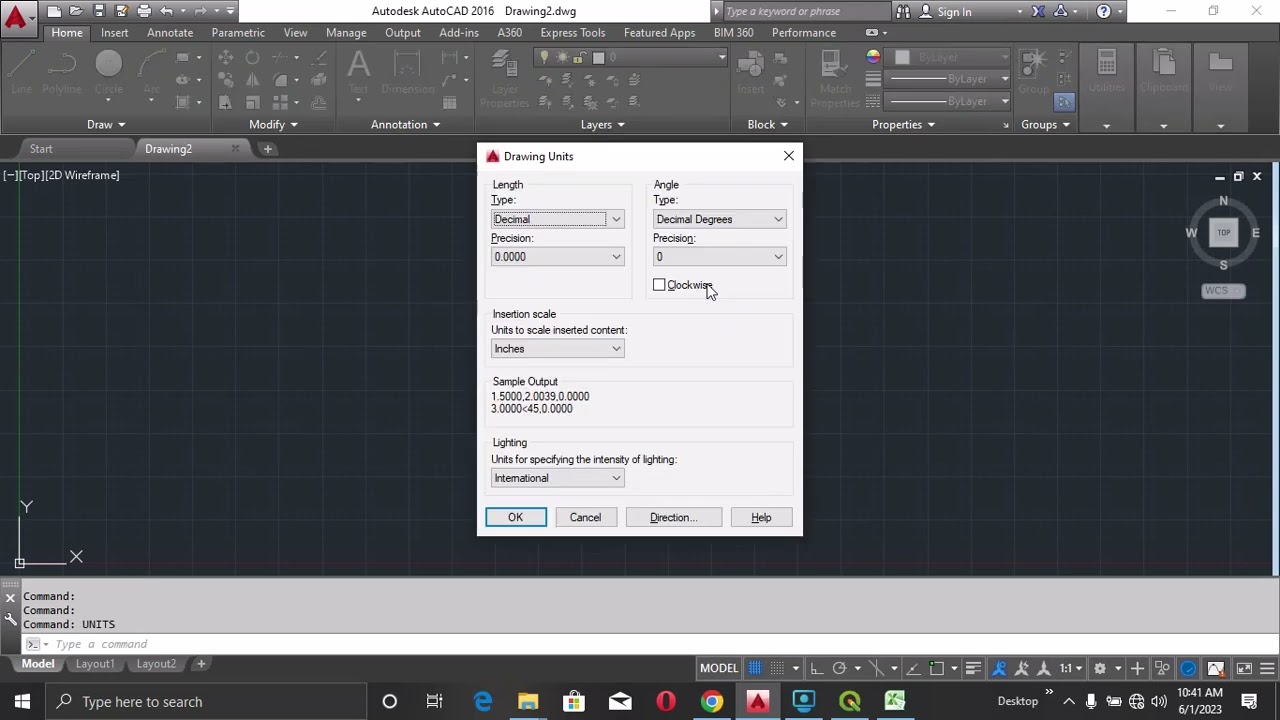
Task: Open Layer Properties manager icon
Action: click(505, 78)
